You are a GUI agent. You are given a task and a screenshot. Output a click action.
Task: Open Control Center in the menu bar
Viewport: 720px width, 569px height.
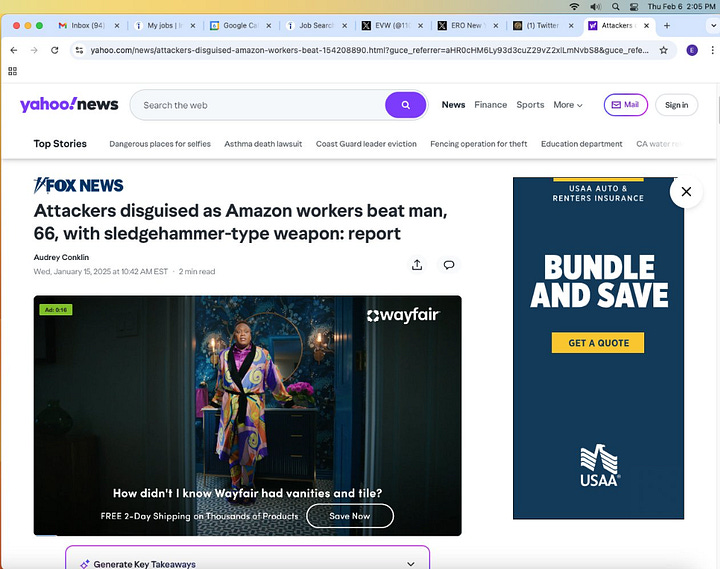pos(634,6)
